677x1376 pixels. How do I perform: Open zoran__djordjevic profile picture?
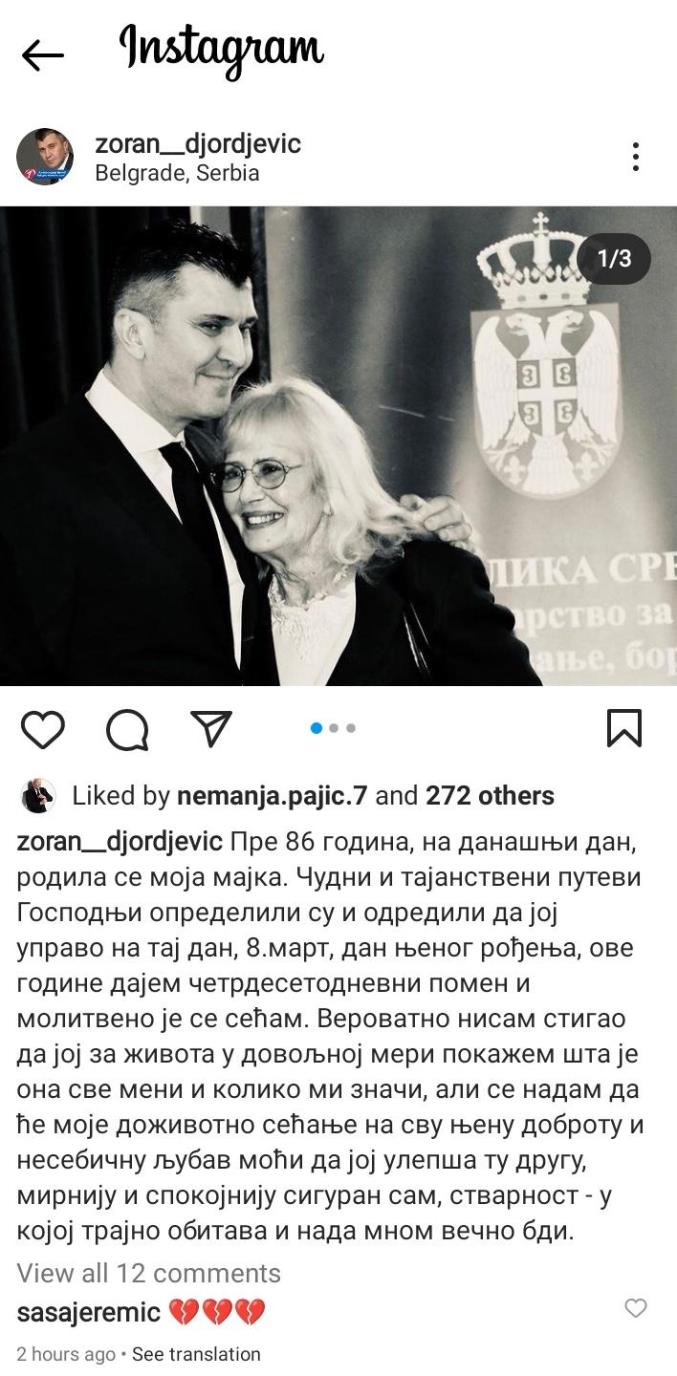click(45, 156)
